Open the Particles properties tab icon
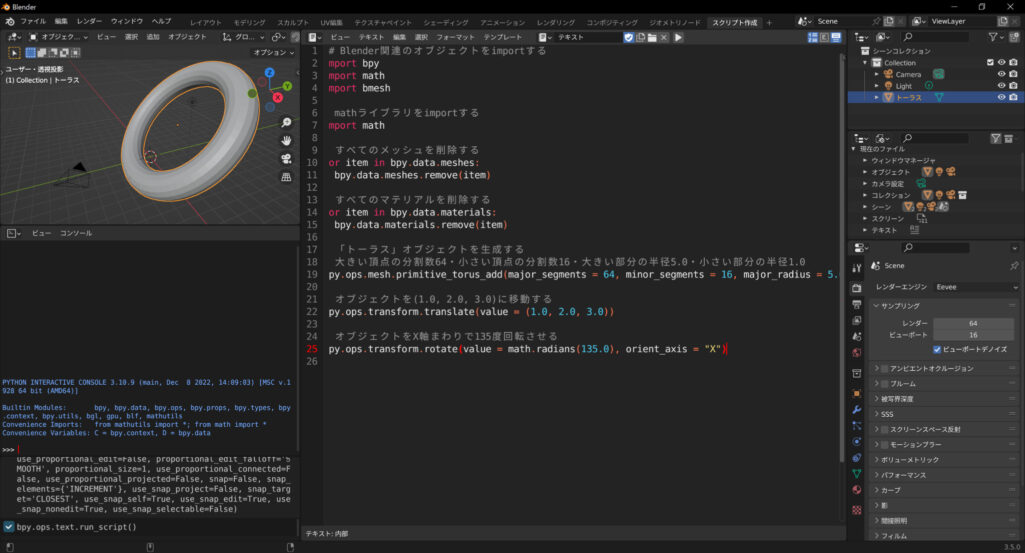Viewport: 1025px width, 553px height. (857, 426)
